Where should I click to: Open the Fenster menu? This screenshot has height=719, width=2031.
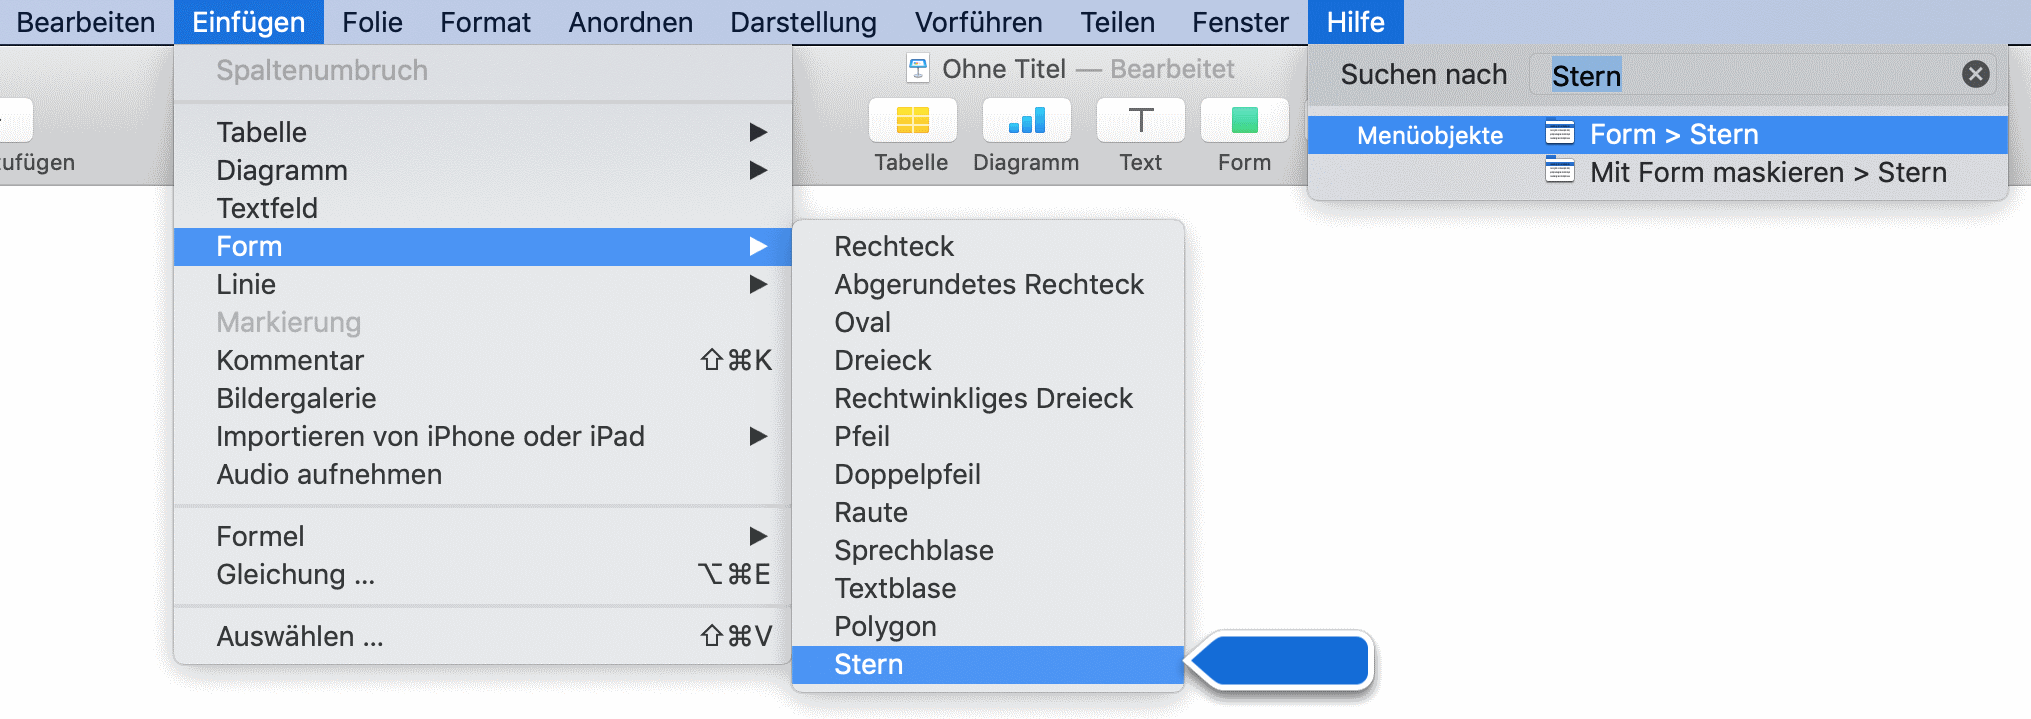[1239, 21]
